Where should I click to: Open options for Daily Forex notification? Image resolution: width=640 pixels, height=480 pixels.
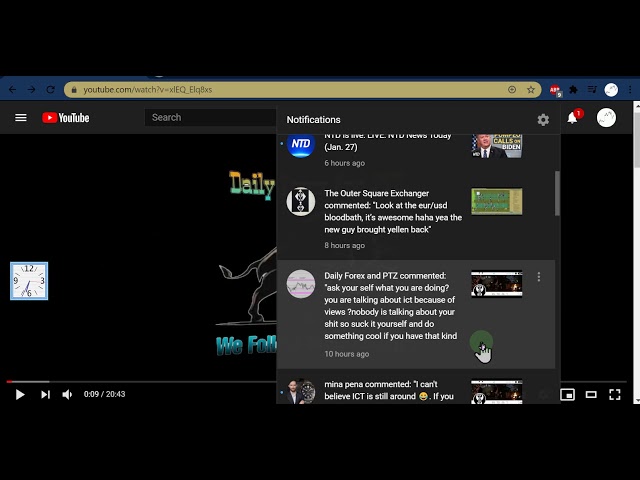(x=539, y=277)
